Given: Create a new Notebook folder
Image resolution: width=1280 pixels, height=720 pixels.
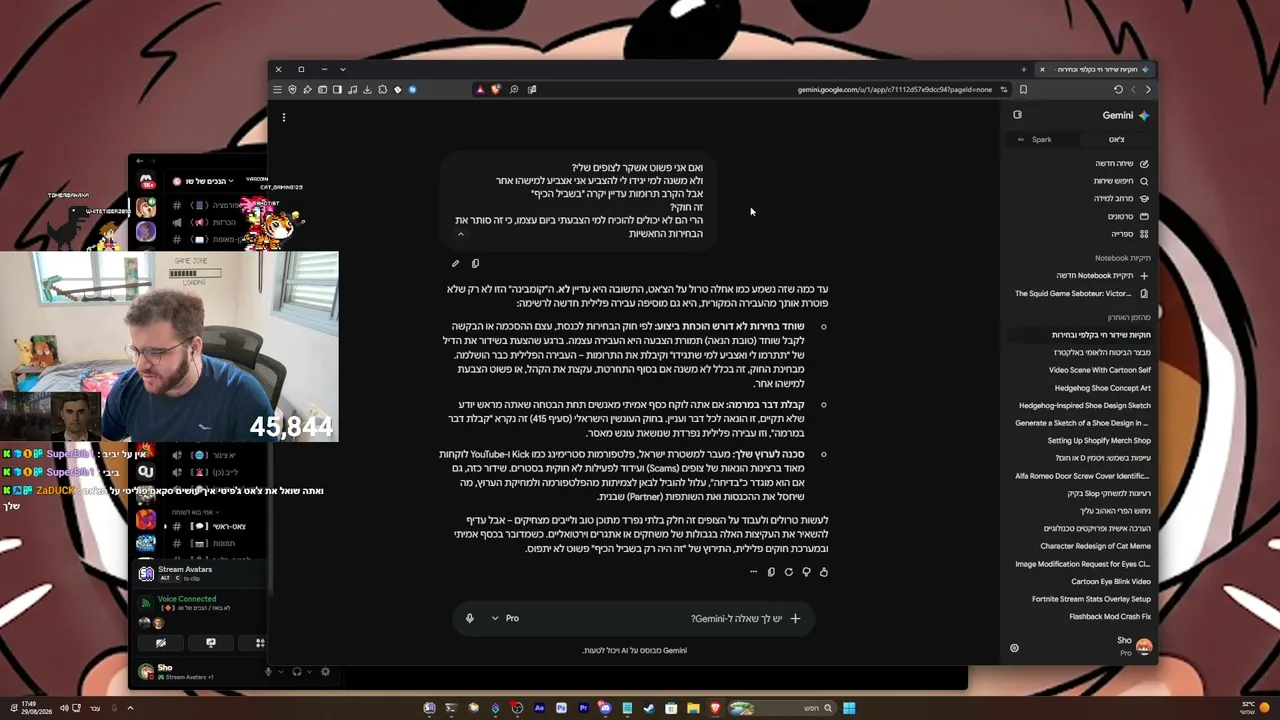Looking at the screenshot, I should (1103, 276).
